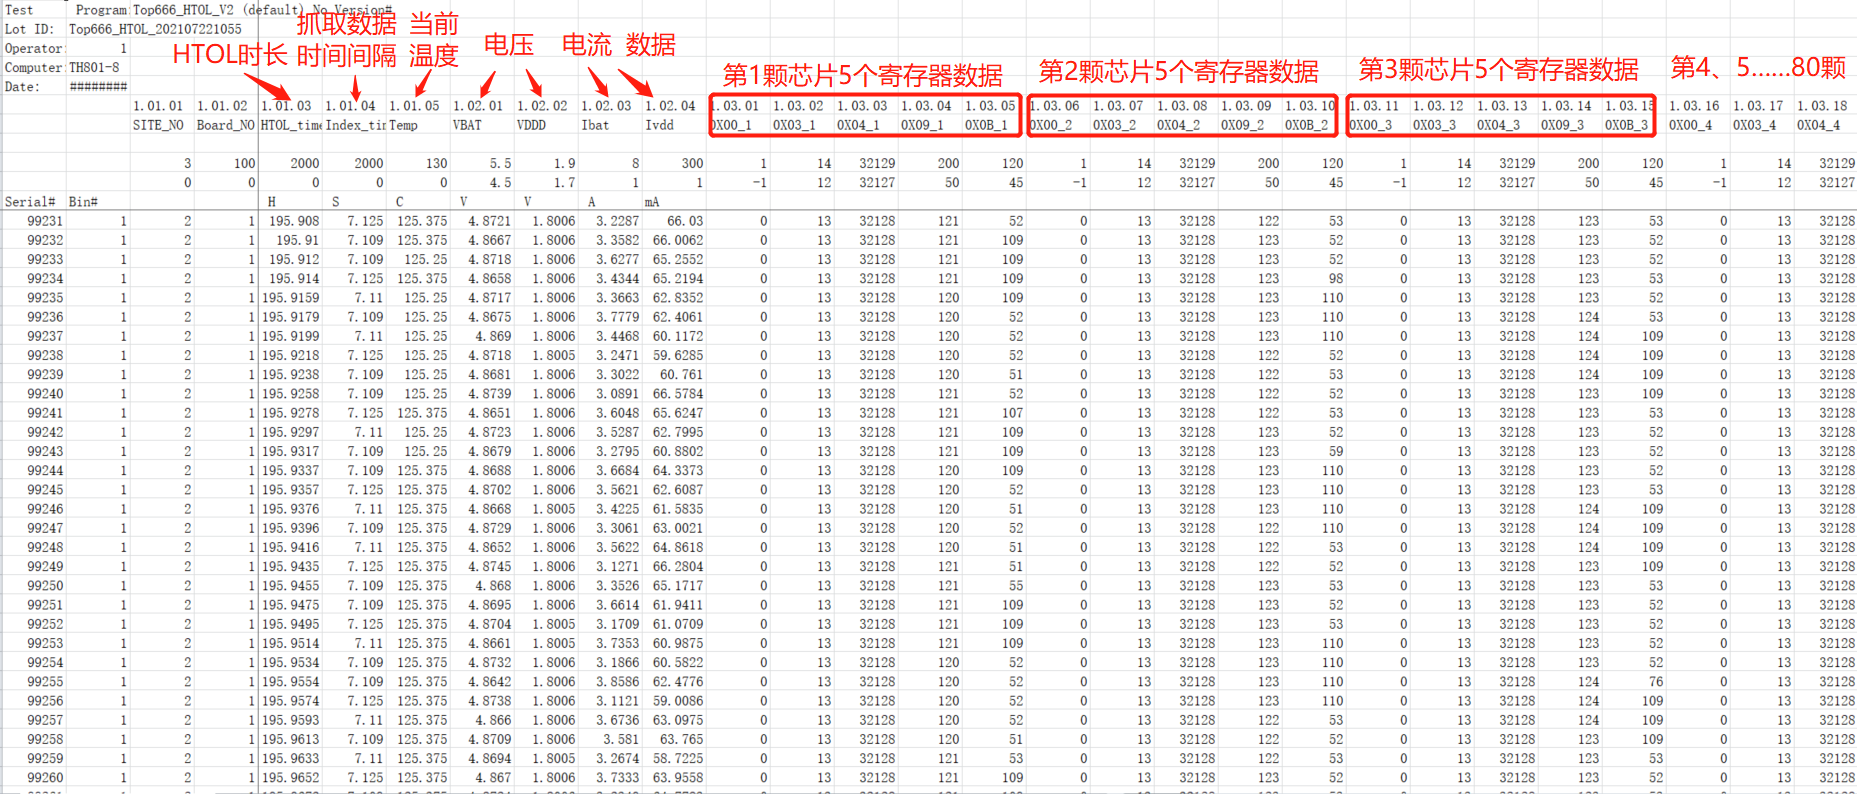Screen dimensions: 1857x794
Task: Select the Serial# header cell
Action: click(x=31, y=202)
